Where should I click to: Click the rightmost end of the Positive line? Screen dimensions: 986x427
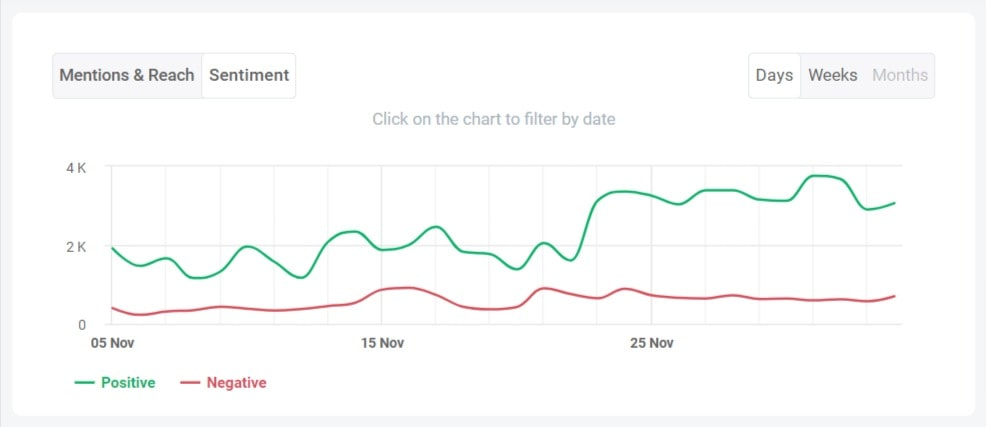click(894, 203)
